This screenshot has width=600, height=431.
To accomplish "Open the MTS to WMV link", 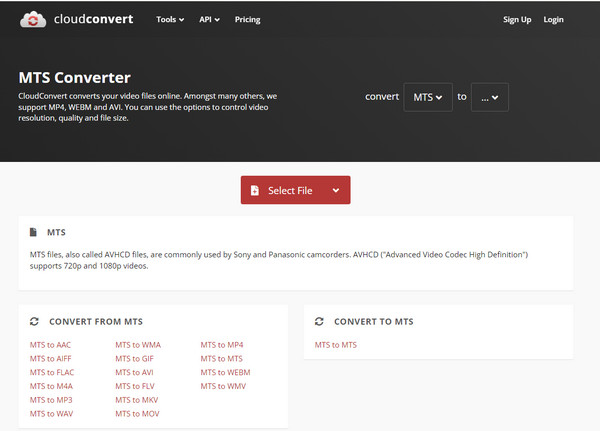I will pos(223,386).
